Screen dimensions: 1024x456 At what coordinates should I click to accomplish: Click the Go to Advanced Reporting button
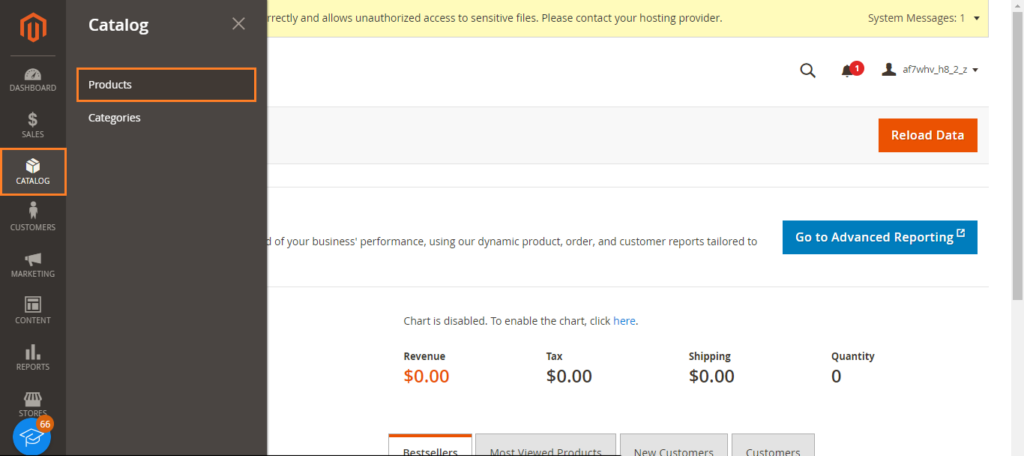pos(880,237)
